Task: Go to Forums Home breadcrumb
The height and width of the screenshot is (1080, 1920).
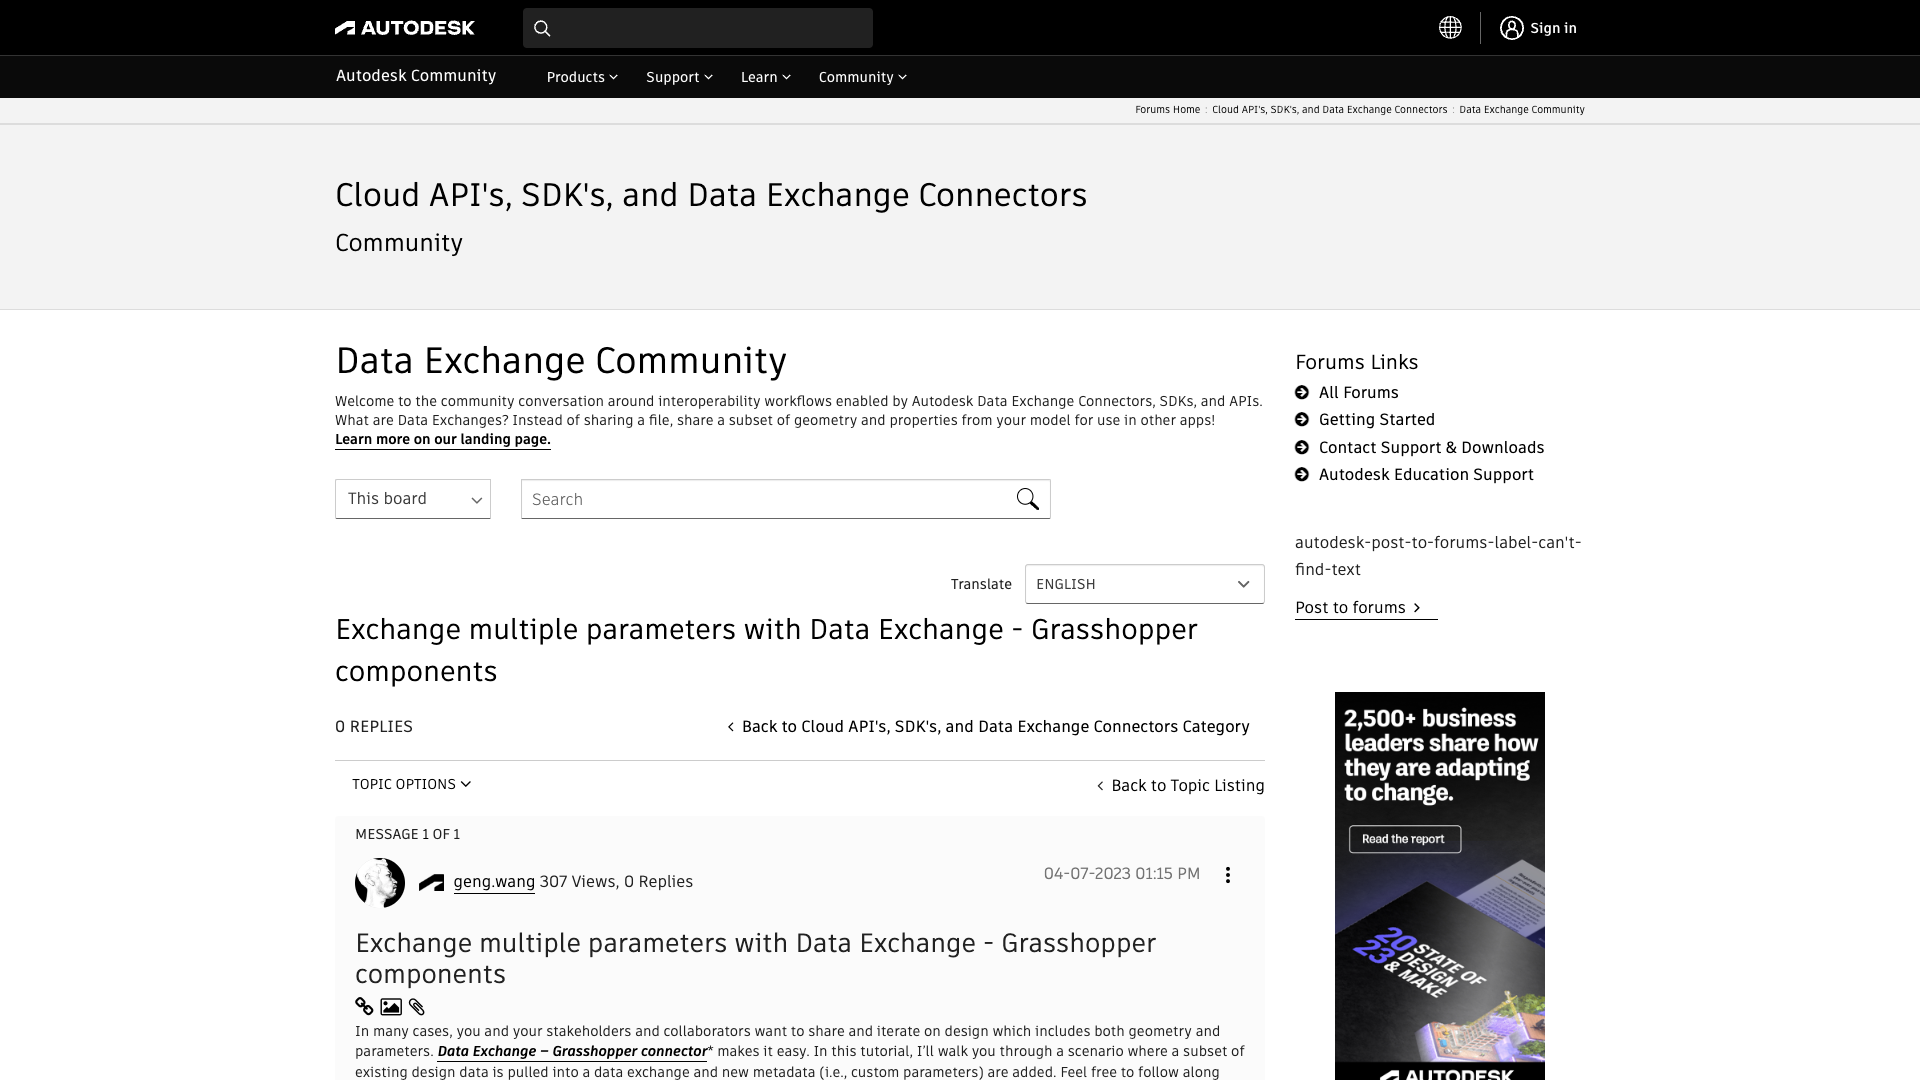Action: coord(1167,110)
